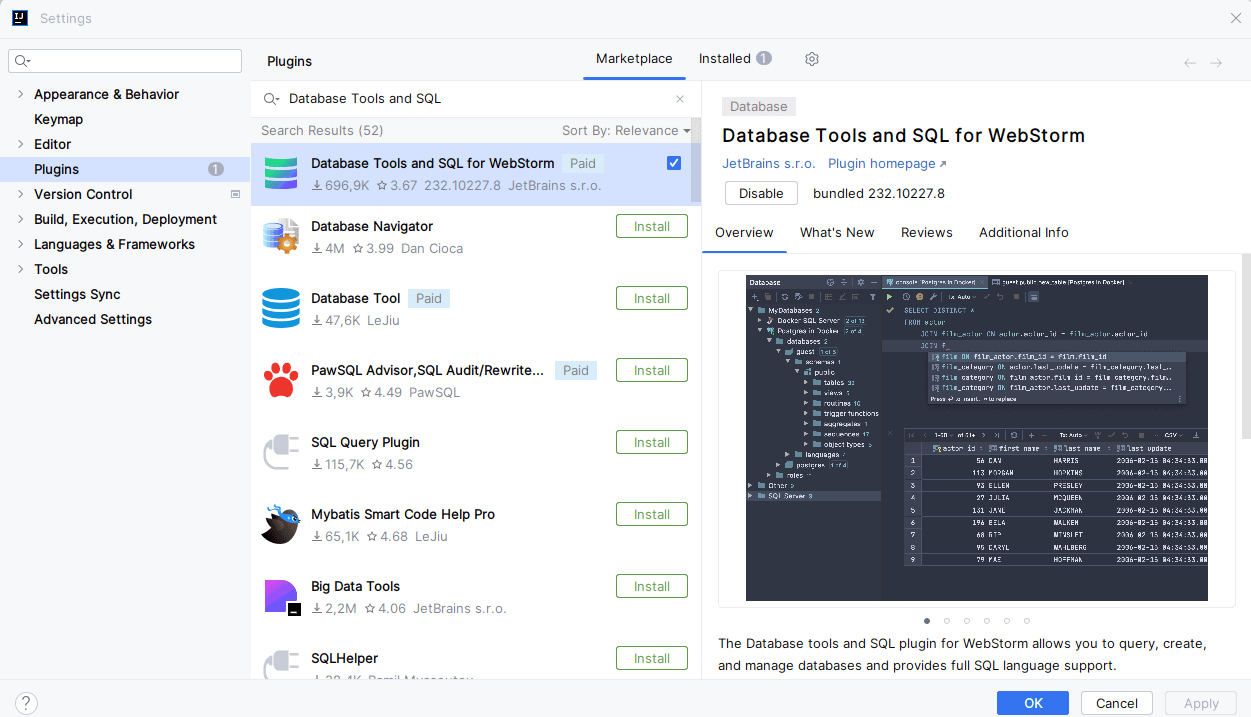Install the PawSQL Advisor plugin

pos(652,371)
